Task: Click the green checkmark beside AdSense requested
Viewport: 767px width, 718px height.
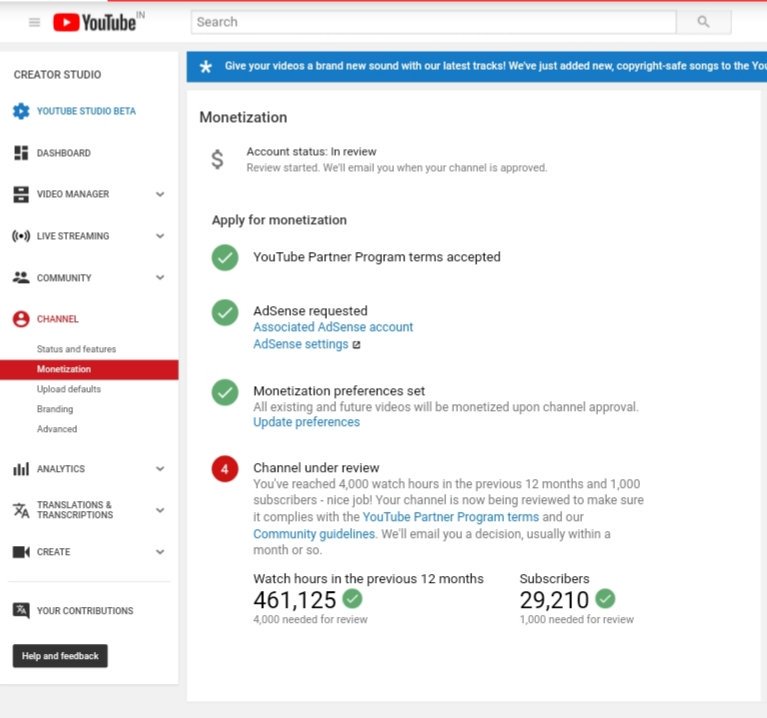Action: pos(225,313)
